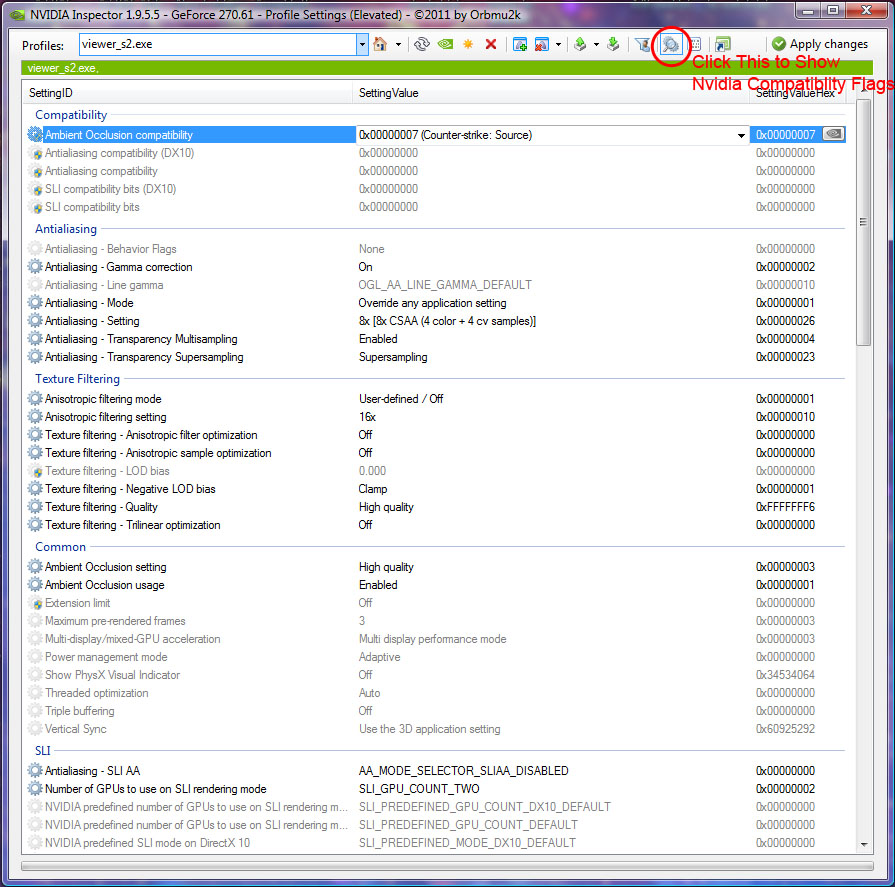This screenshot has width=895, height=887.
Task: Add application to profile icon
Action: (519, 44)
